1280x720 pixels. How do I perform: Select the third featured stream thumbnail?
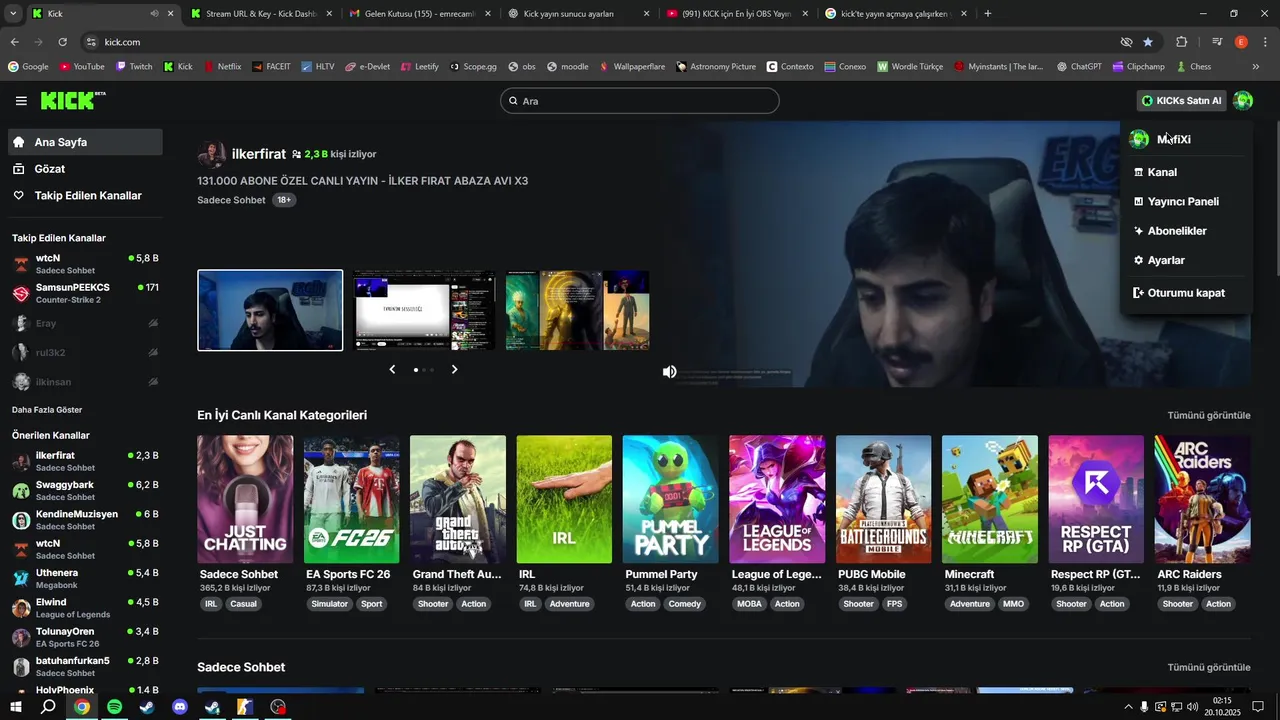point(577,310)
